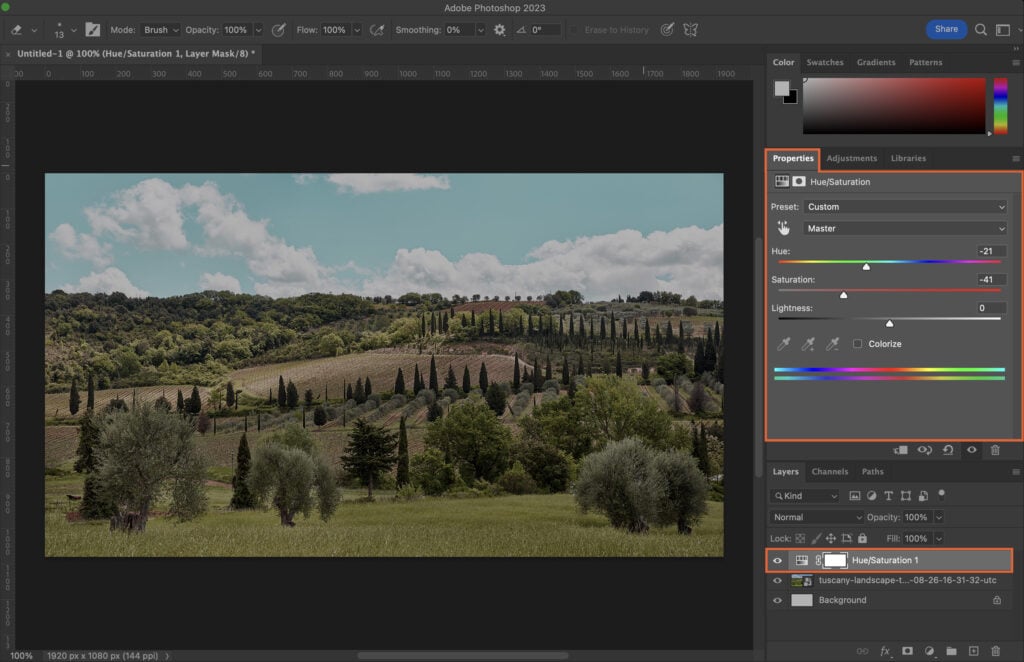Screen dimensions: 1024x662
Task: Hide the Hue/Saturation 1 layer
Action: point(778,560)
